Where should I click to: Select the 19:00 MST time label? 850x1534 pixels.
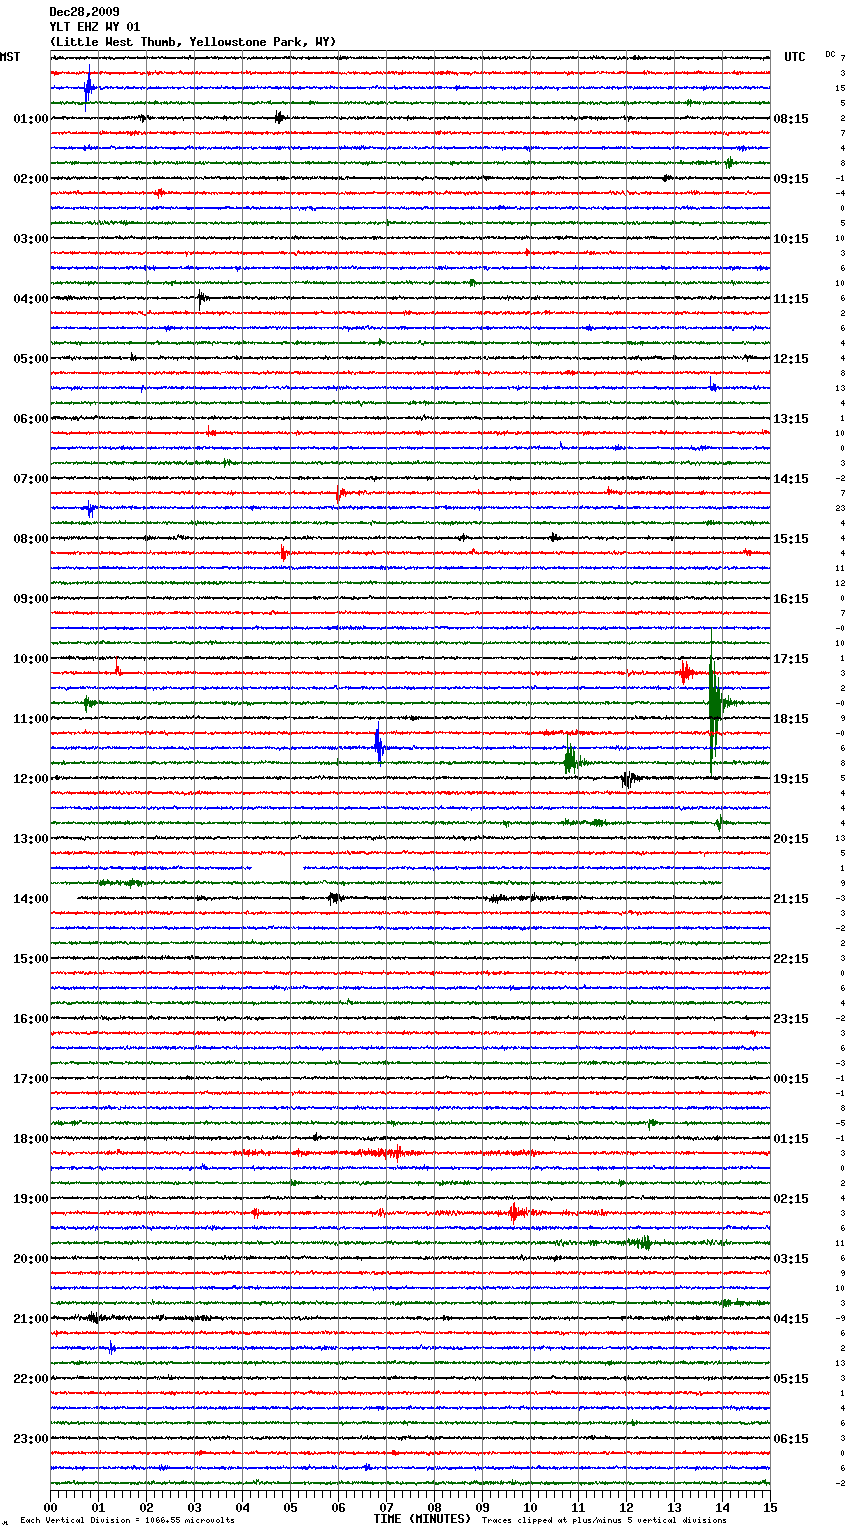pyautogui.click(x=31, y=1199)
